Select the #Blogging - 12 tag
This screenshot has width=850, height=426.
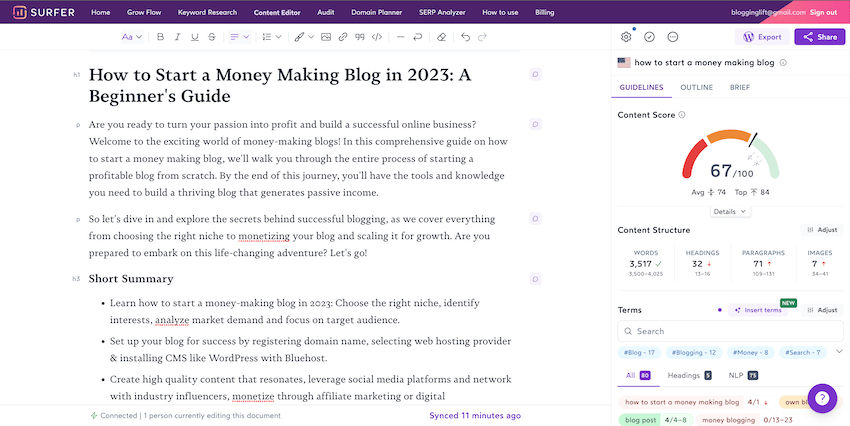click(694, 352)
